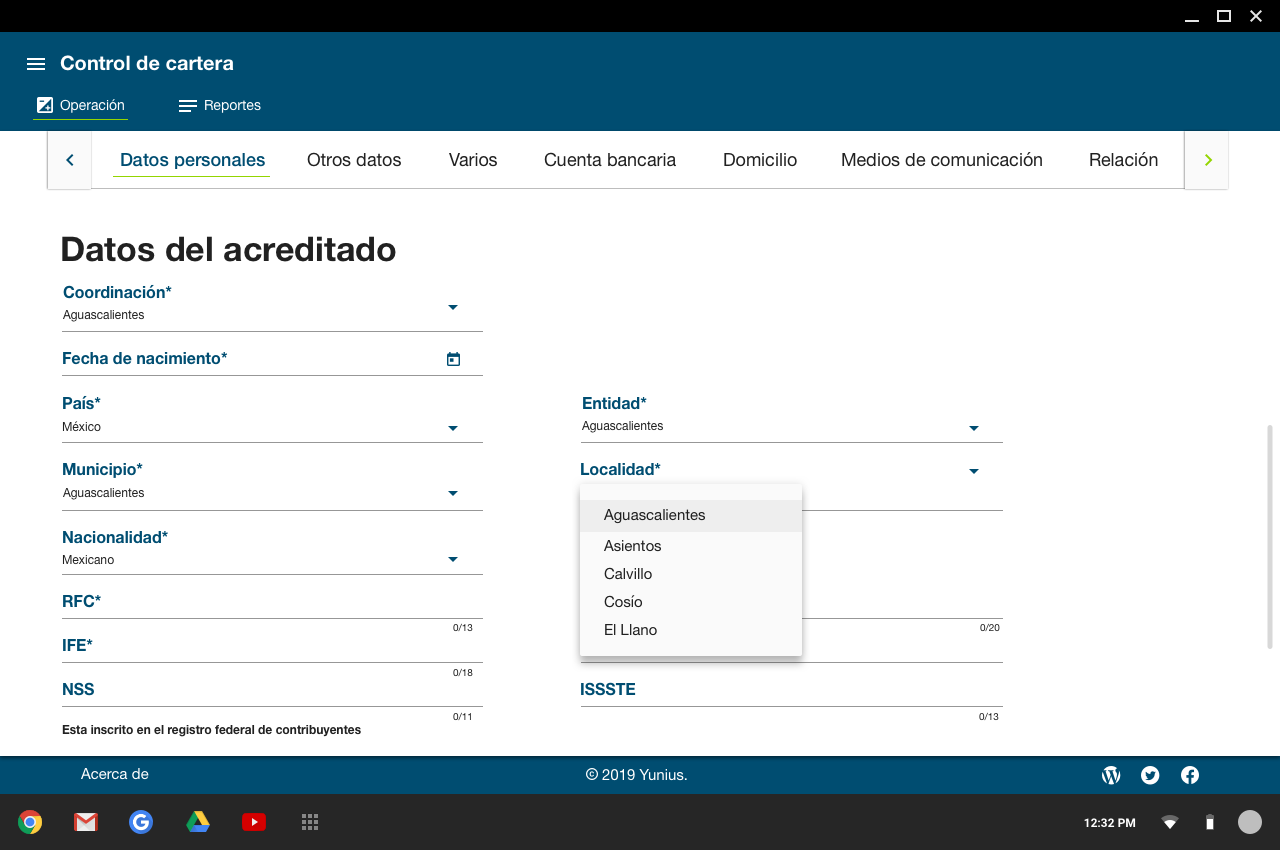Expand the Entidad dropdown
This screenshot has height=850, width=1280.
tap(973, 428)
